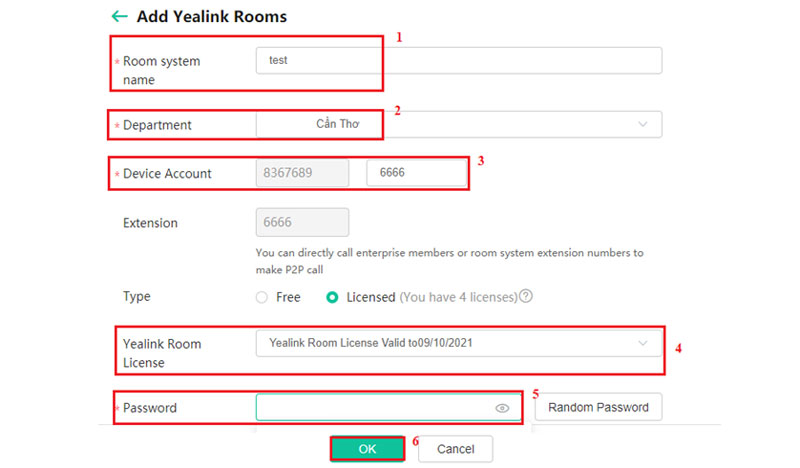Screen dimensions: 800x468
Task: Click the Licensed label text
Action: pyautogui.click(x=370, y=297)
